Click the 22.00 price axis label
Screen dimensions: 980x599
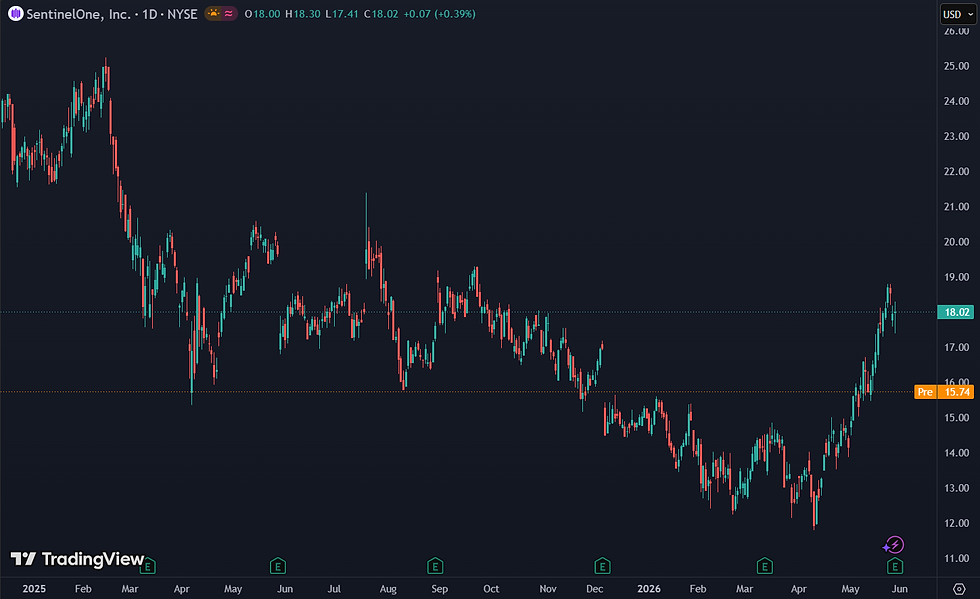[x=956, y=171]
